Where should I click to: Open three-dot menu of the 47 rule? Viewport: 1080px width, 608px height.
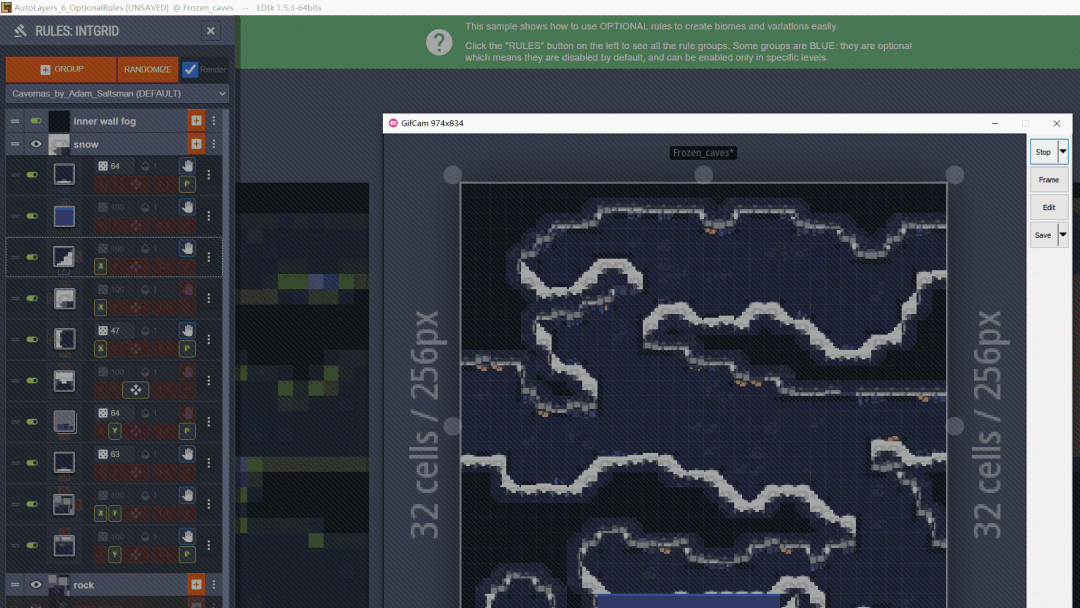coord(209,339)
